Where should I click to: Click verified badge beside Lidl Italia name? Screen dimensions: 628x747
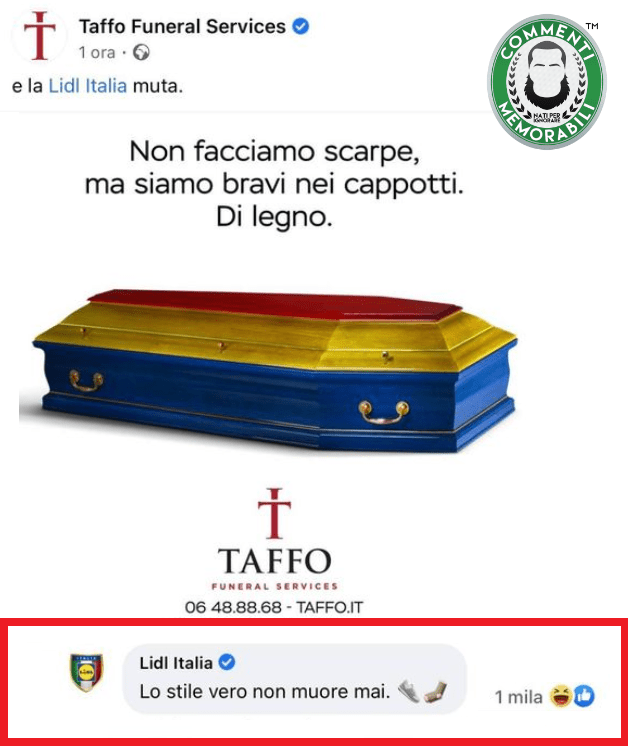pos(227,662)
